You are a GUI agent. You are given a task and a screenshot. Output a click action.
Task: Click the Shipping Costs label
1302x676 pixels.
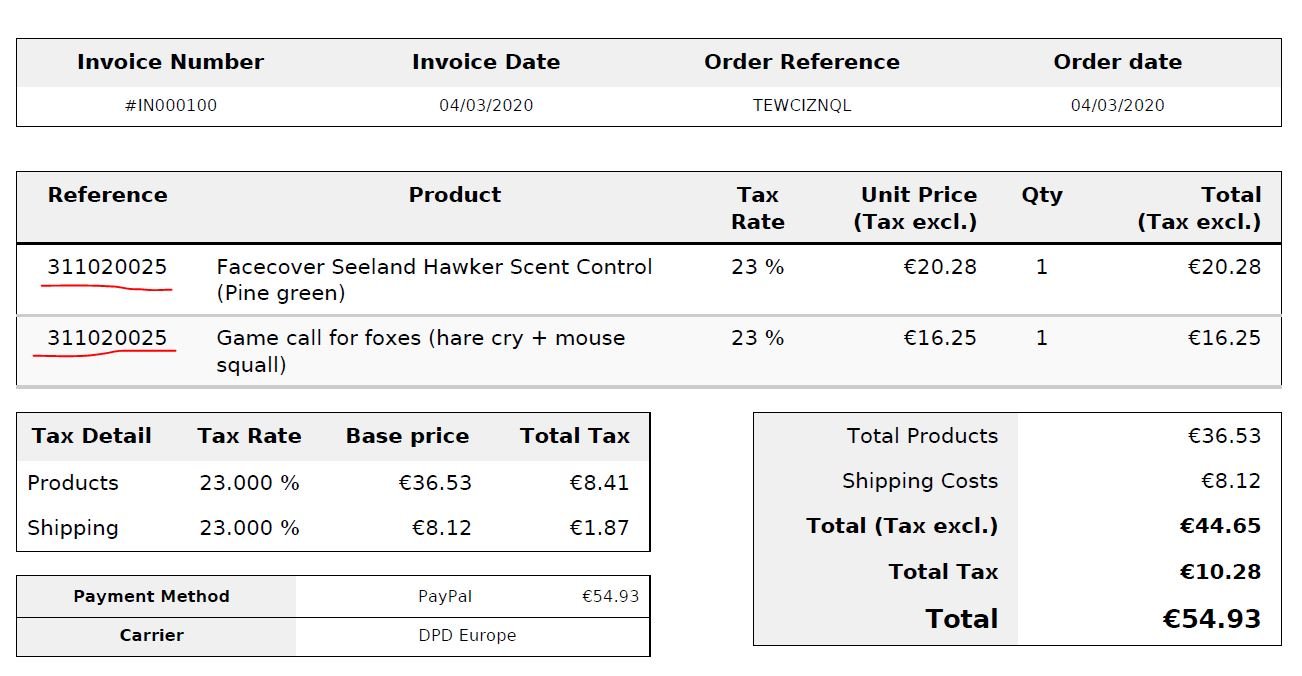point(920,481)
